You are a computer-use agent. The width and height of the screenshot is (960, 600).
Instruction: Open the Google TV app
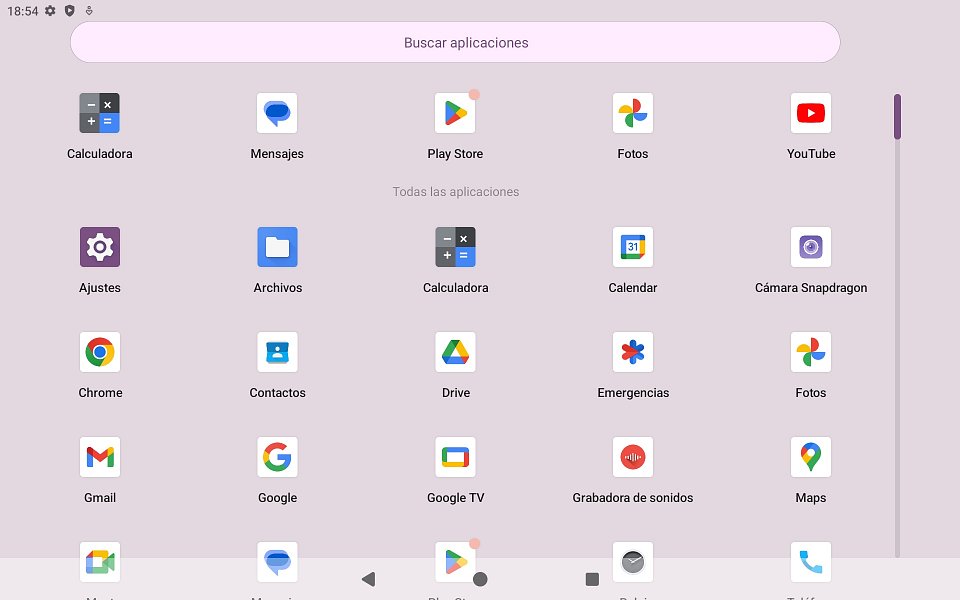(455, 457)
